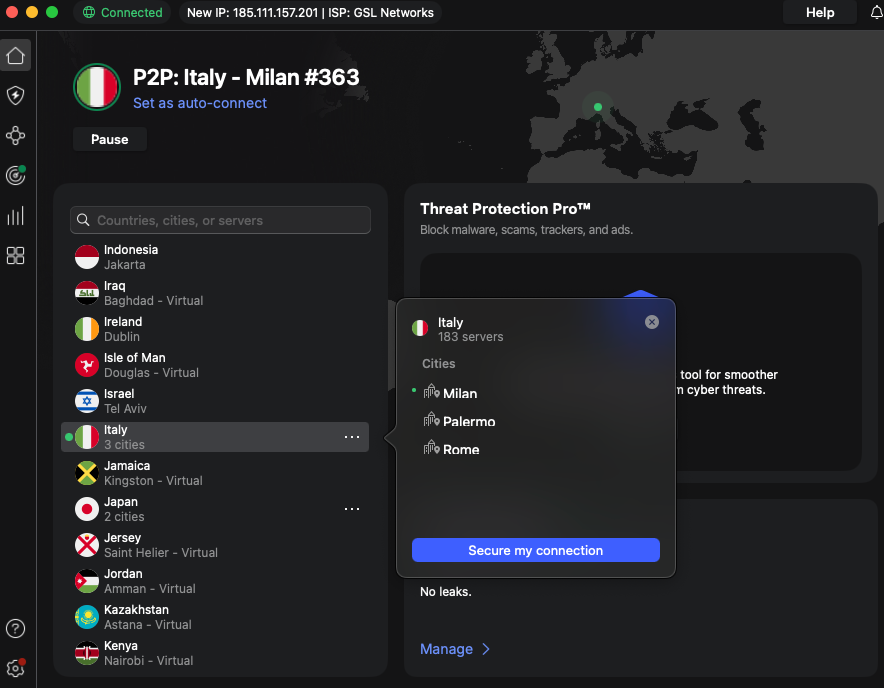Click the green server dot on map
The width and height of the screenshot is (884, 688).
598,107
